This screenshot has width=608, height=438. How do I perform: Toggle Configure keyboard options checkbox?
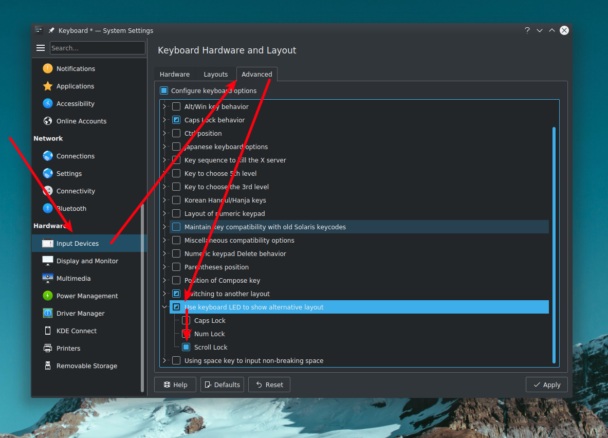coord(164,90)
